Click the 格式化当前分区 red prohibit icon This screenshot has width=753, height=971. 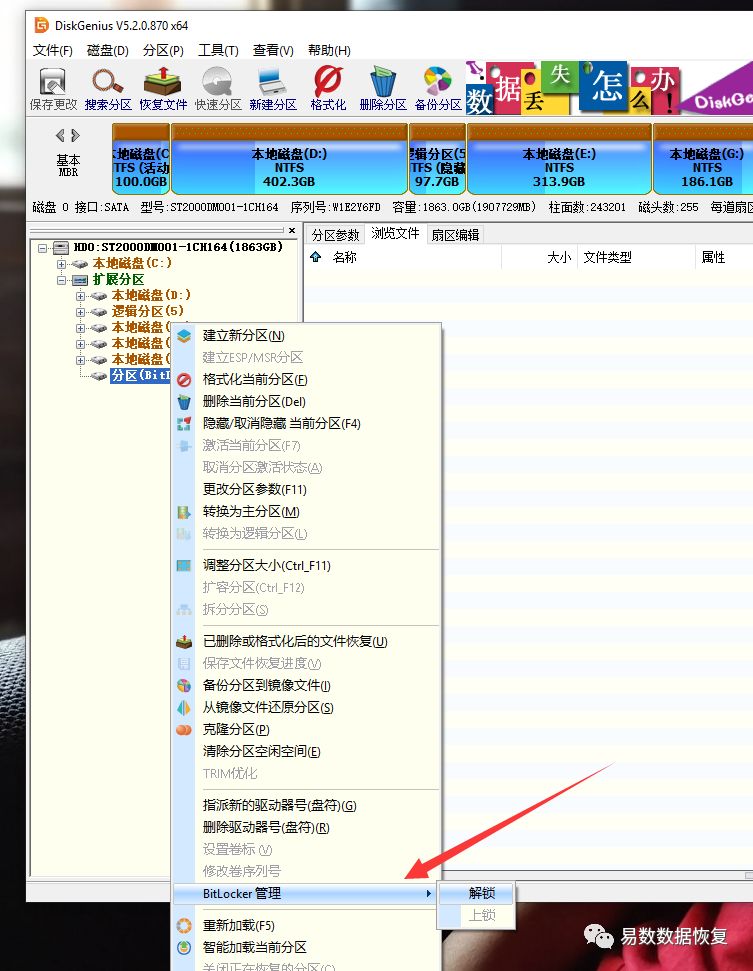point(184,380)
